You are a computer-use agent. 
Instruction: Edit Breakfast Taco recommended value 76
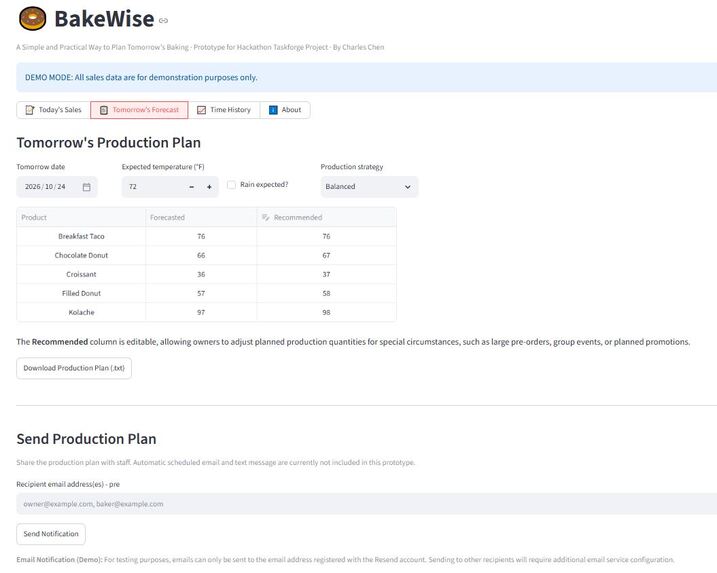pyautogui.click(x=326, y=236)
